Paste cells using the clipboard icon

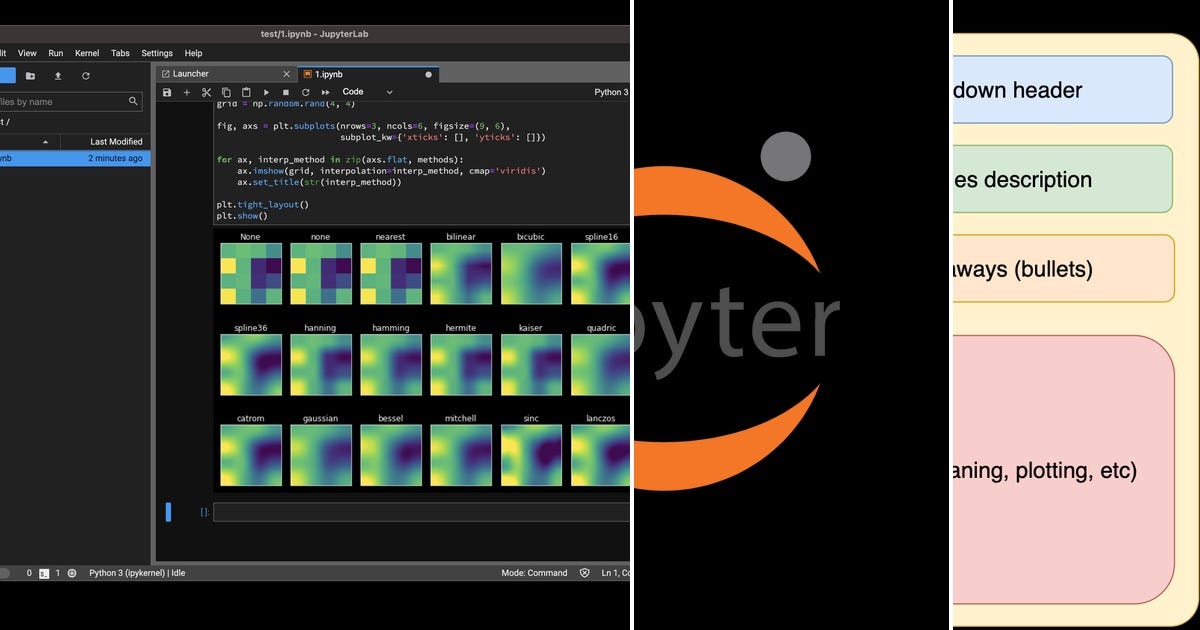(247, 92)
